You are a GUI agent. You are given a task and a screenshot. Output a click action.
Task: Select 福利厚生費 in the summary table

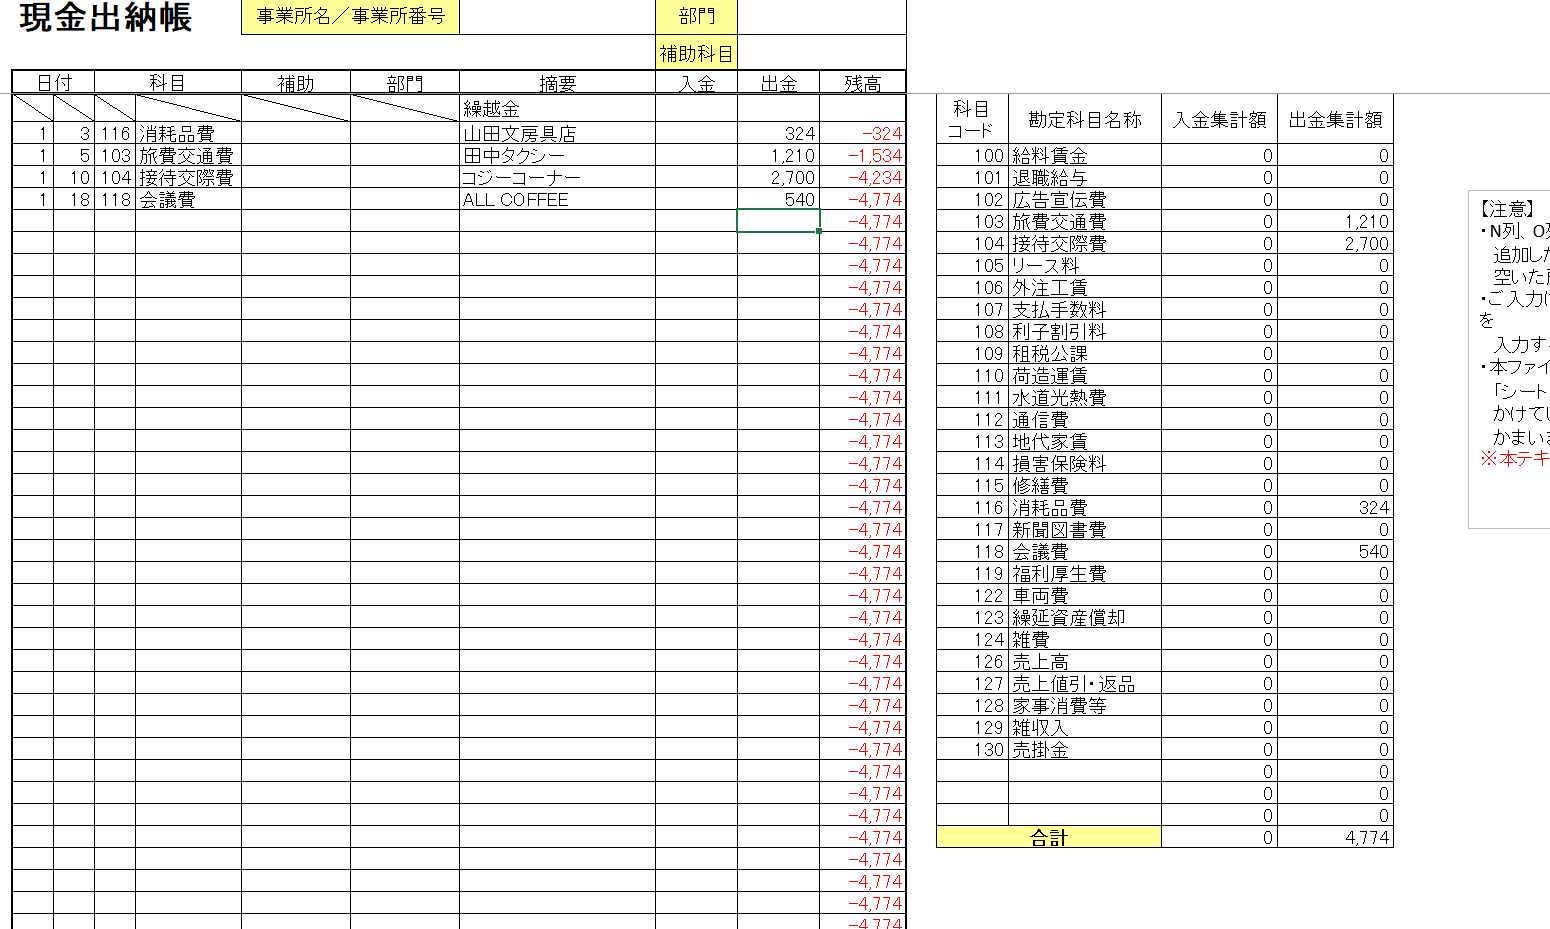click(1085, 573)
